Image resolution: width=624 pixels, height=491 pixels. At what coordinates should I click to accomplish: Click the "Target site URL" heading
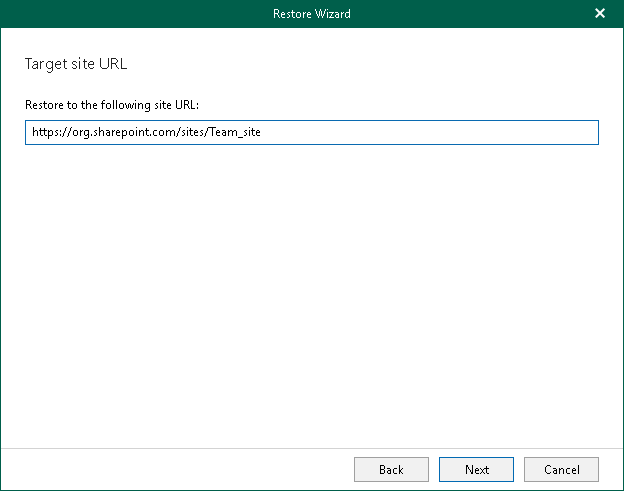coord(76,64)
